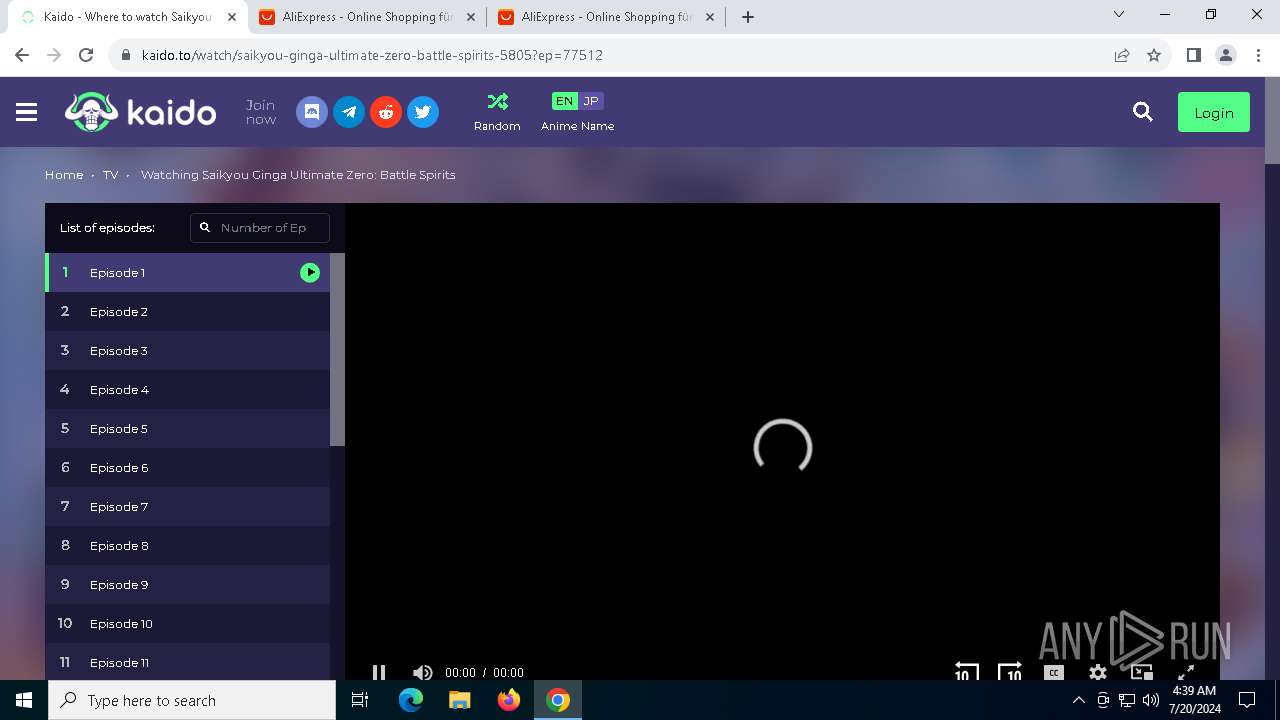Click the Windows taskbar search box
Screen dimensions: 1280x720
tap(192, 700)
